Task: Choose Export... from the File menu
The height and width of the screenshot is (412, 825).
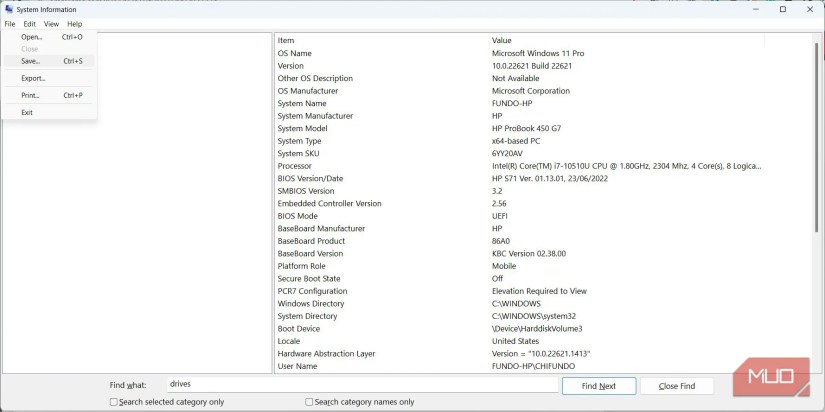Action: coord(49,78)
